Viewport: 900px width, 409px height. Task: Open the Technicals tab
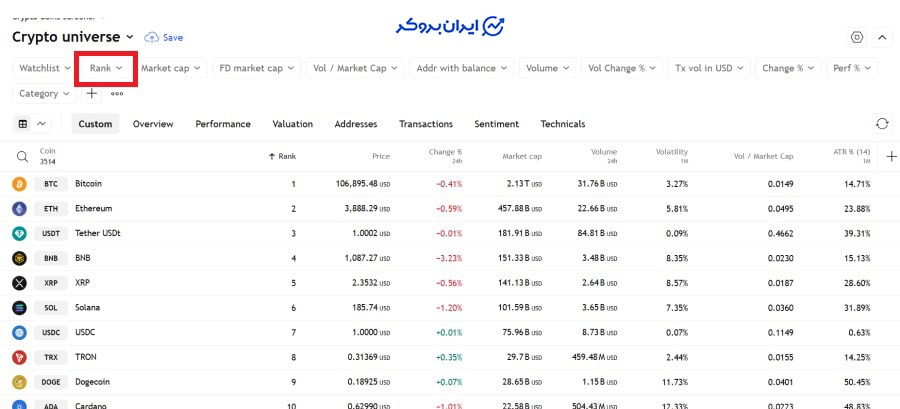(x=562, y=124)
